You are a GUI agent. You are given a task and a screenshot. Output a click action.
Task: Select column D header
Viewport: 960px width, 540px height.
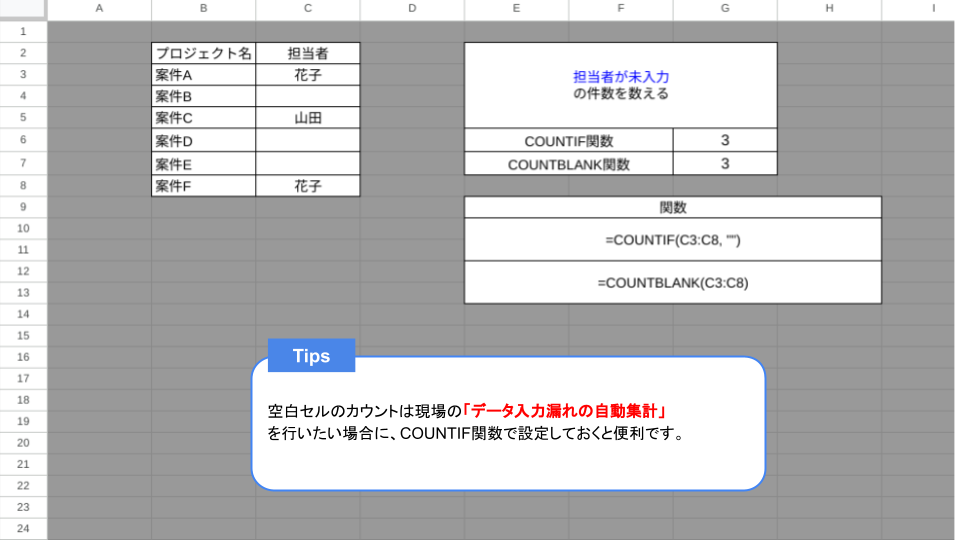tap(412, 9)
